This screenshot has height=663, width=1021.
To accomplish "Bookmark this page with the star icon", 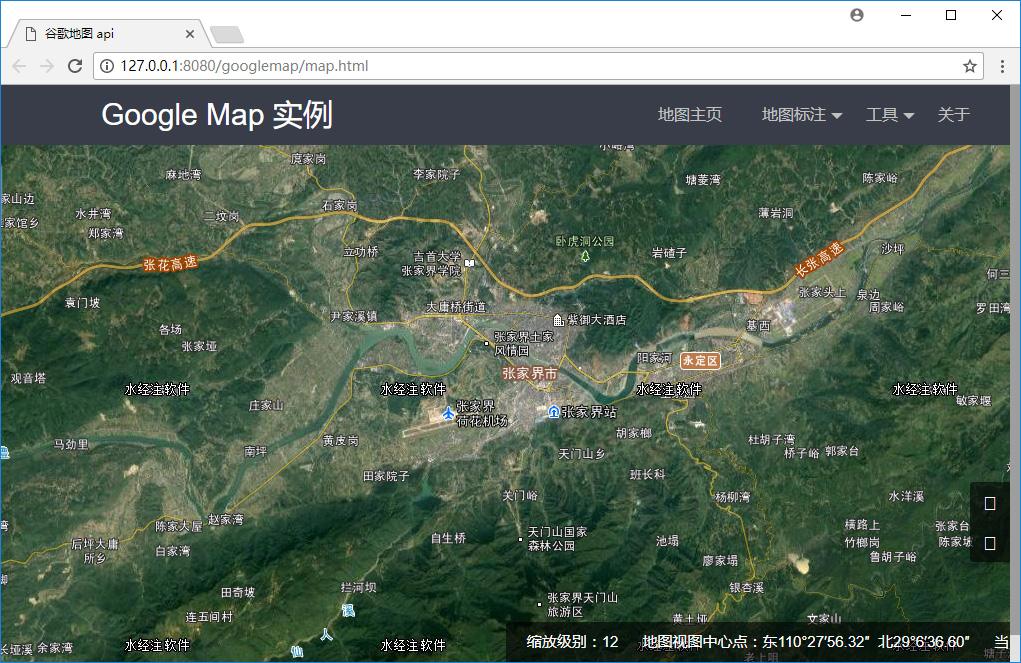I will [x=970, y=66].
